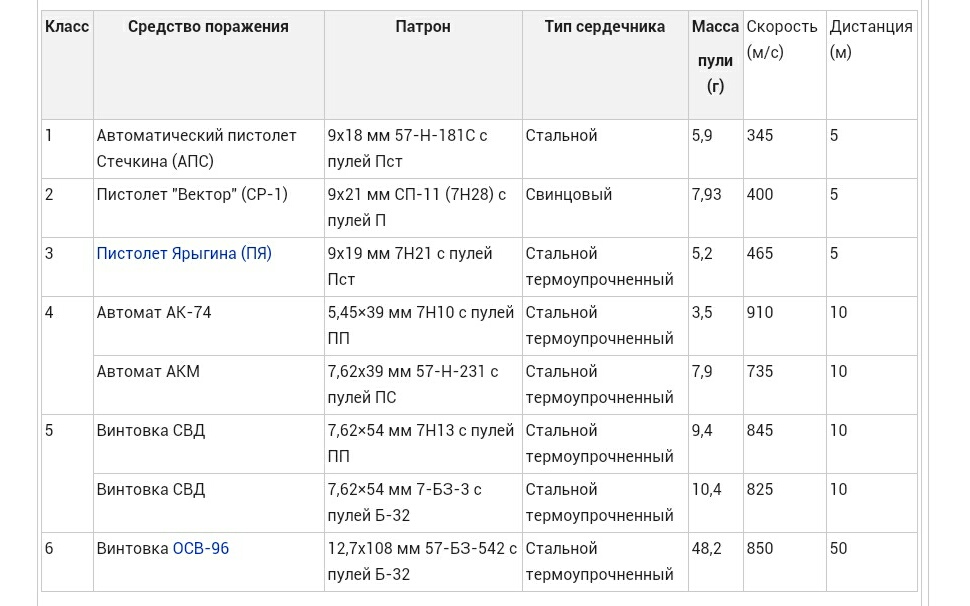Click the Масса пули (г) header

[x=715, y=57]
